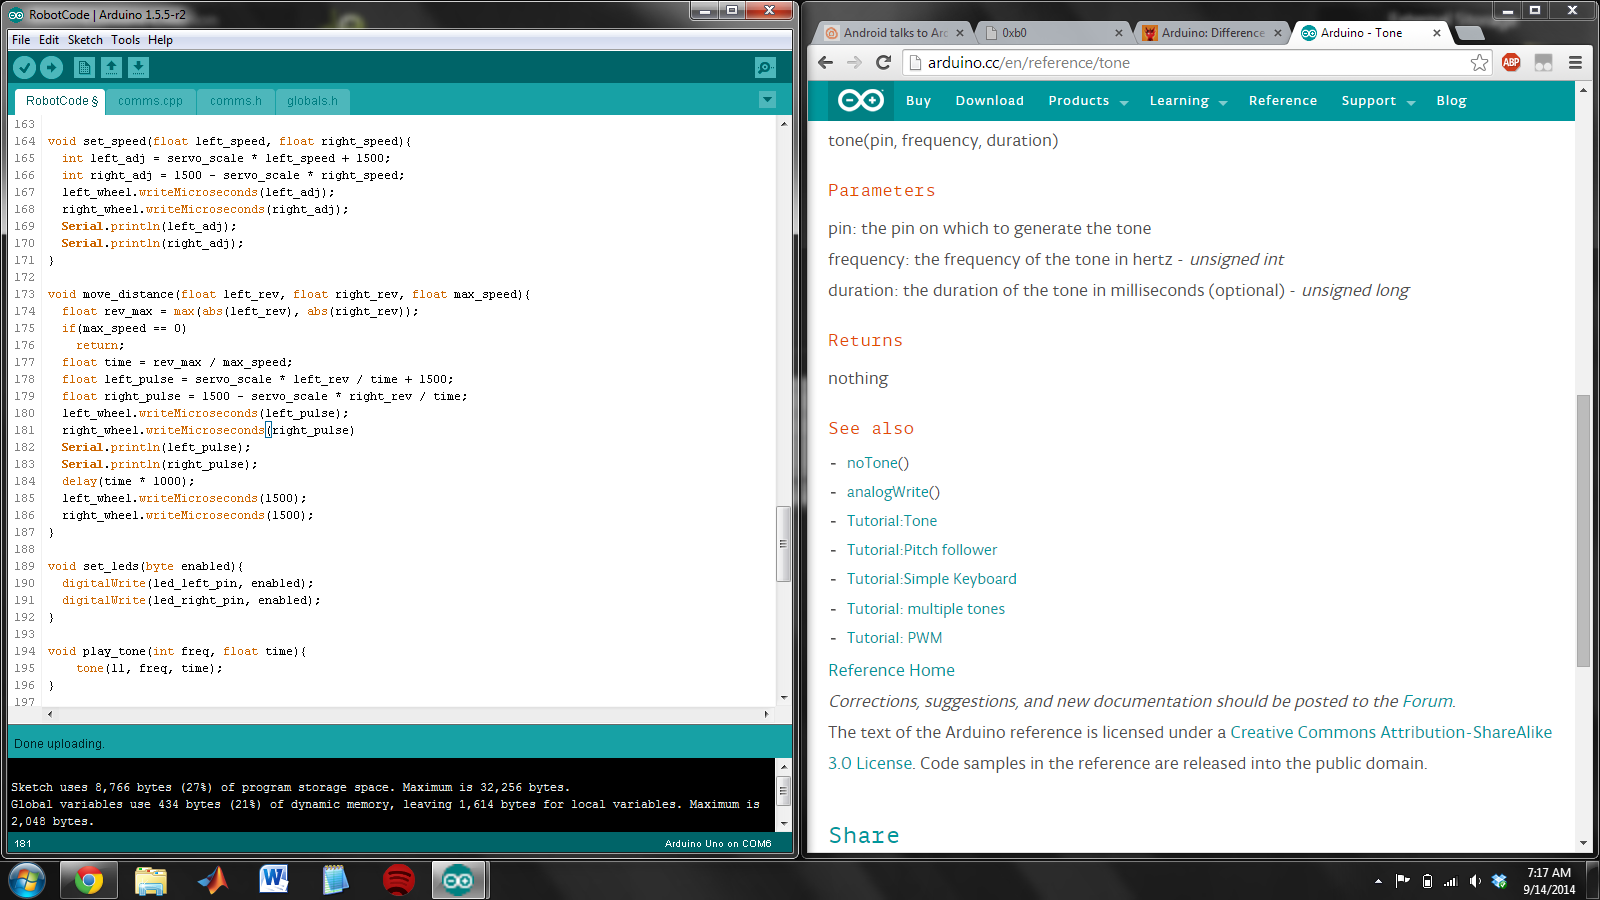Open Windows Explorer from the taskbar
The image size is (1600, 900).
click(151, 880)
